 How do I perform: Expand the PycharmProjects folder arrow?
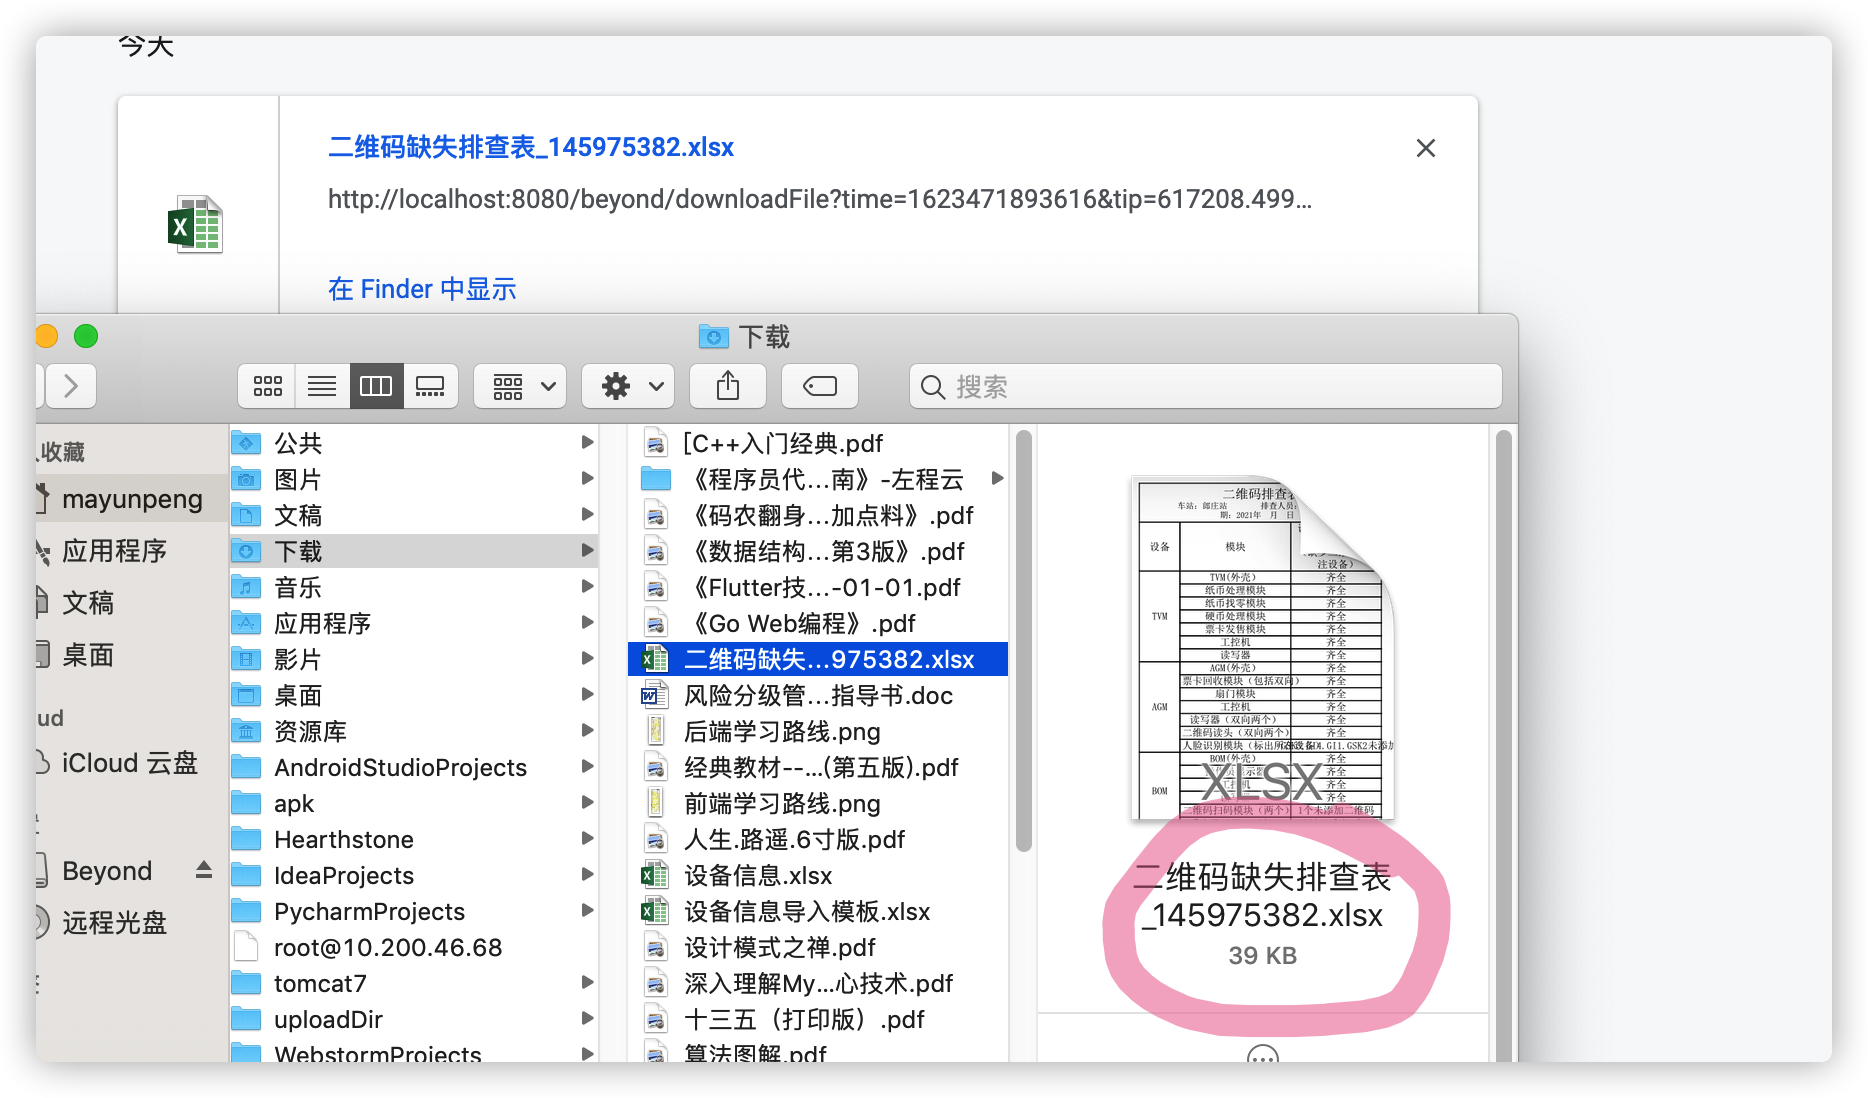[588, 910]
